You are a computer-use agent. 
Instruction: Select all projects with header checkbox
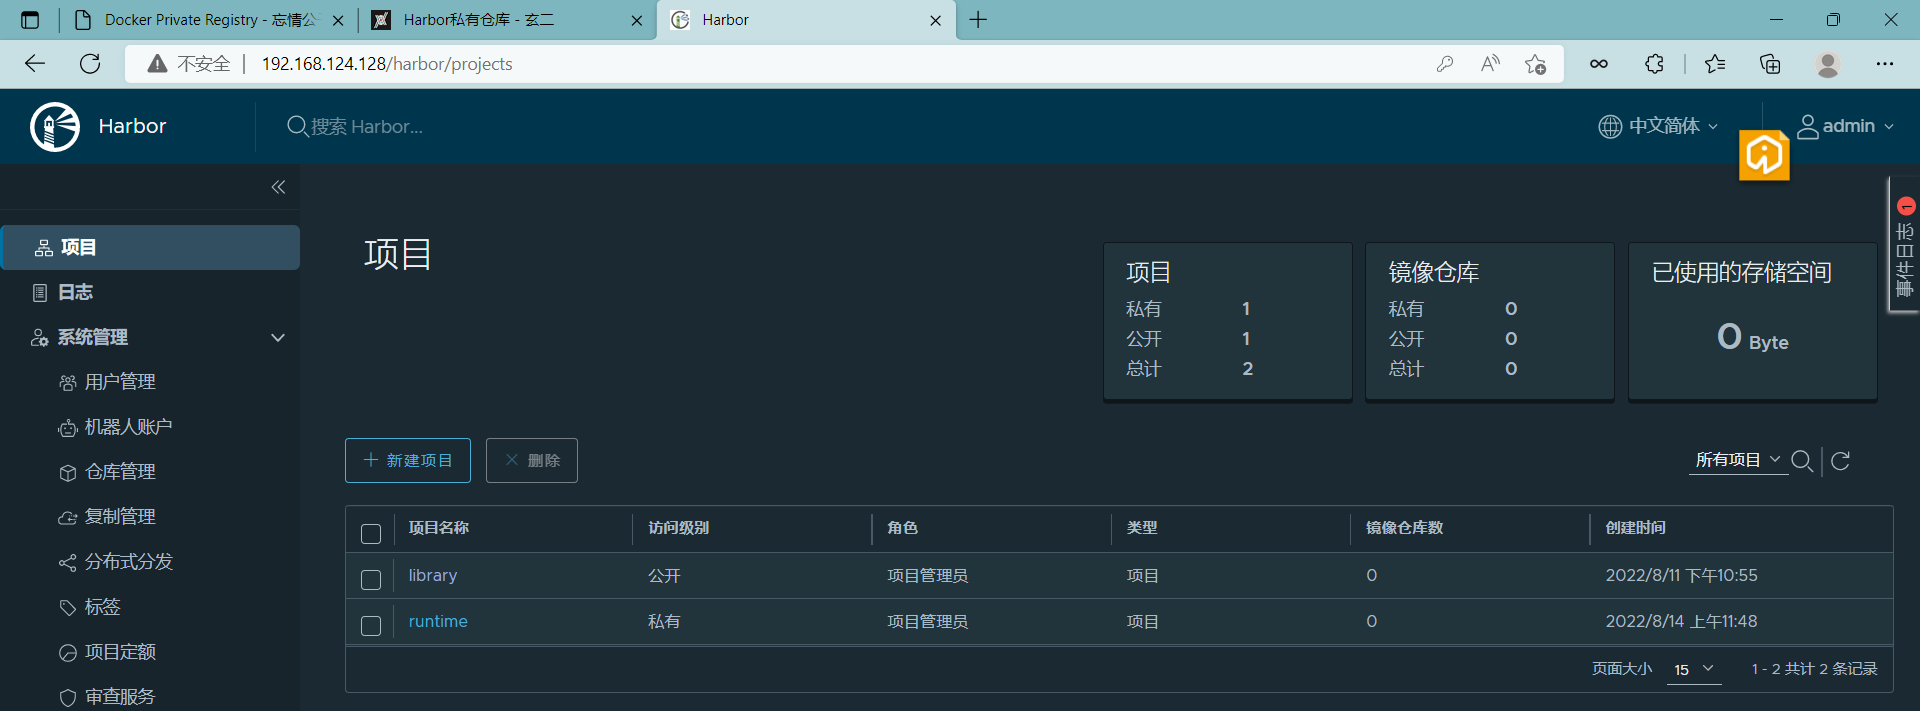click(x=371, y=534)
